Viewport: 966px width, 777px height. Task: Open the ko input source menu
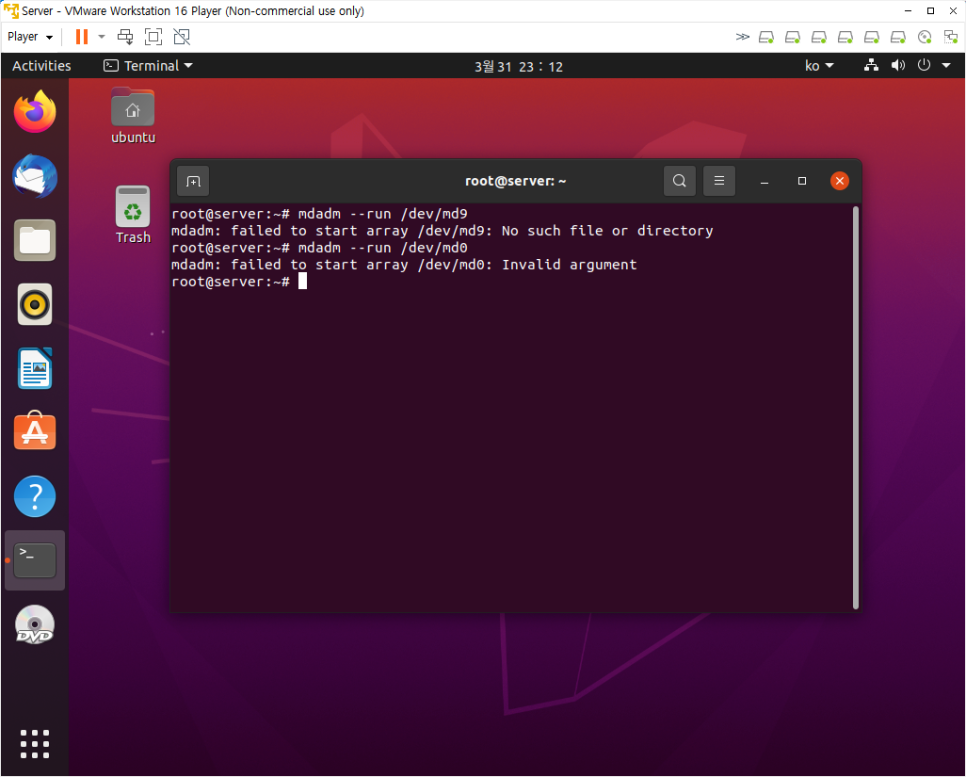[x=819, y=66]
